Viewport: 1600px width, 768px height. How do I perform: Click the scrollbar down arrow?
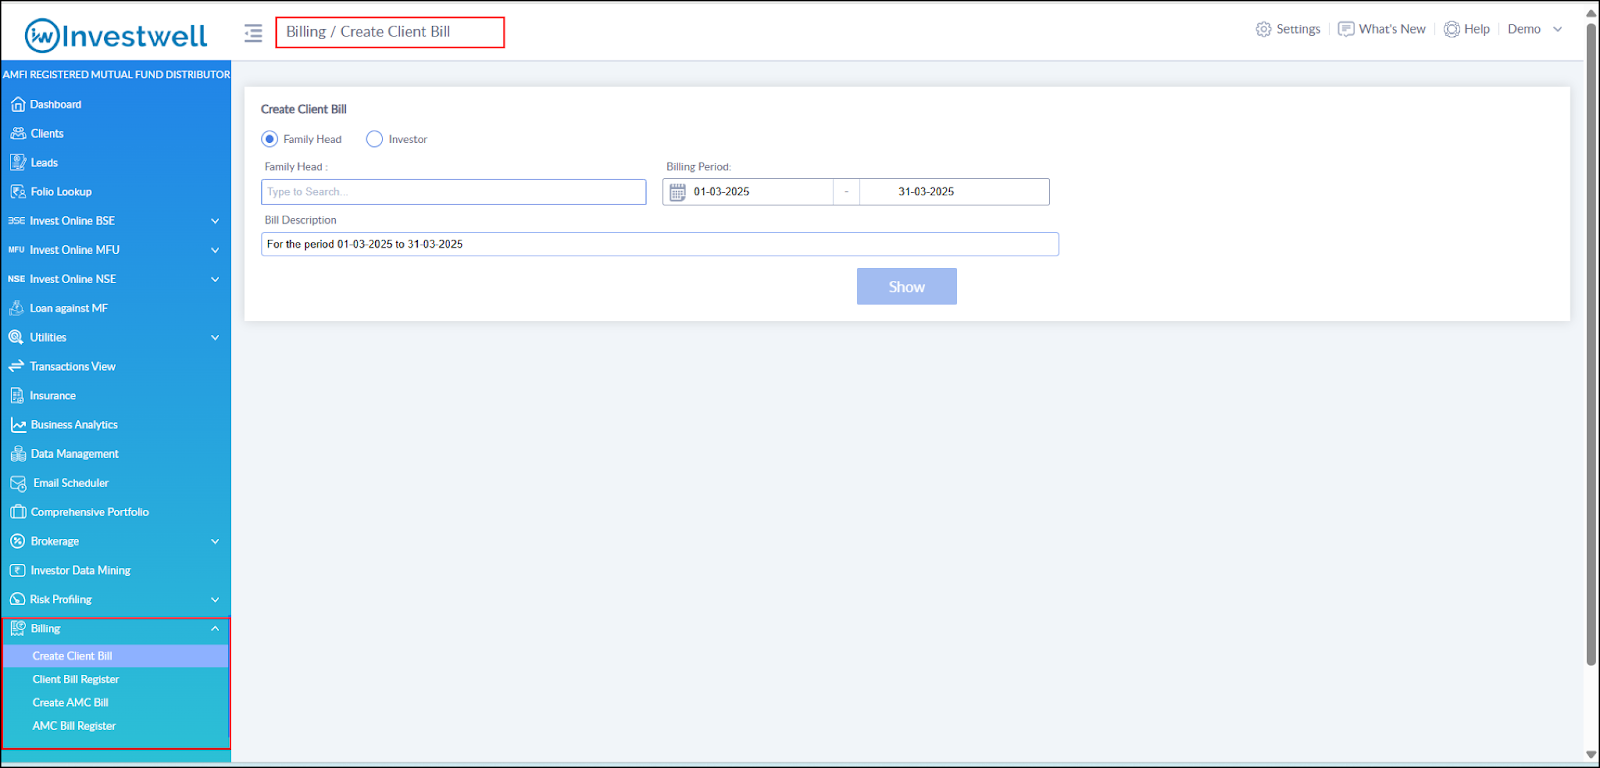(x=1591, y=755)
